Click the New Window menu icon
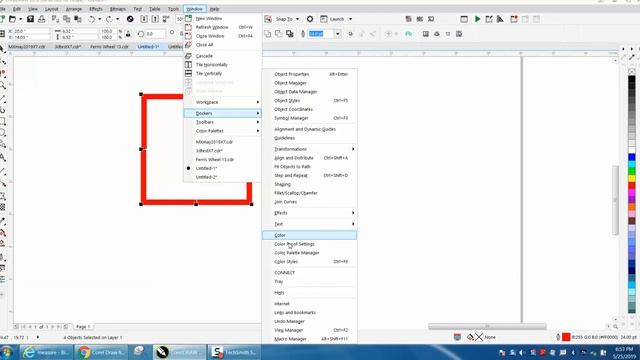The image size is (640, 360). pyautogui.click(x=188, y=18)
